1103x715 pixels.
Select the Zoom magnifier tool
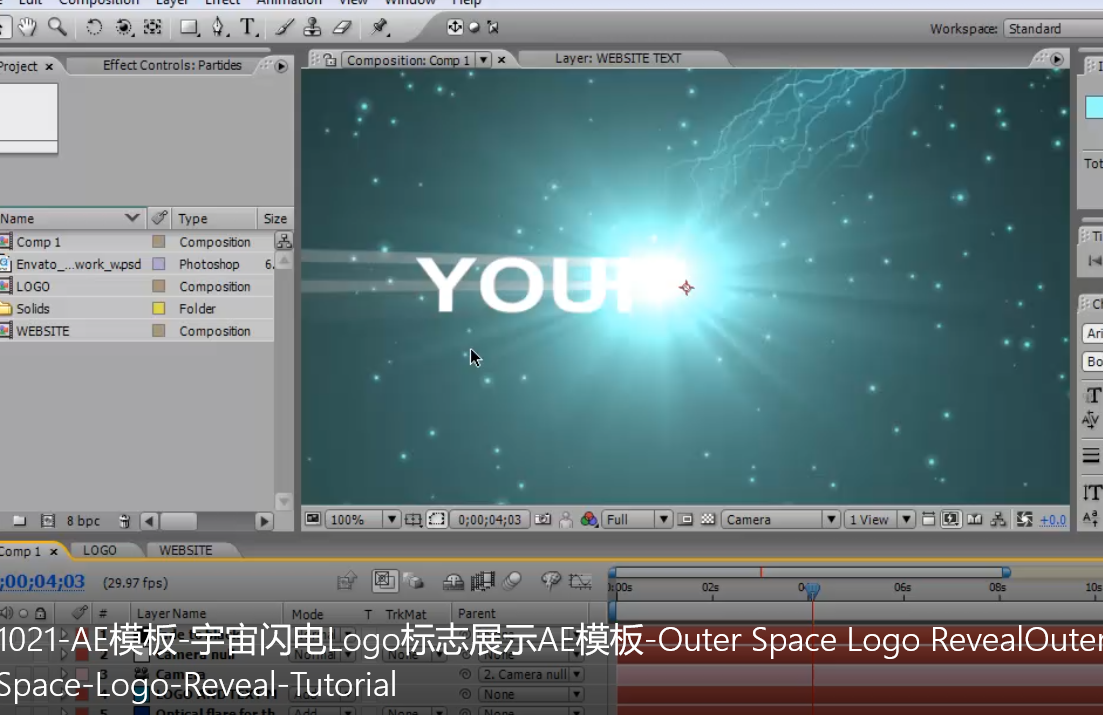[x=57, y=27]
